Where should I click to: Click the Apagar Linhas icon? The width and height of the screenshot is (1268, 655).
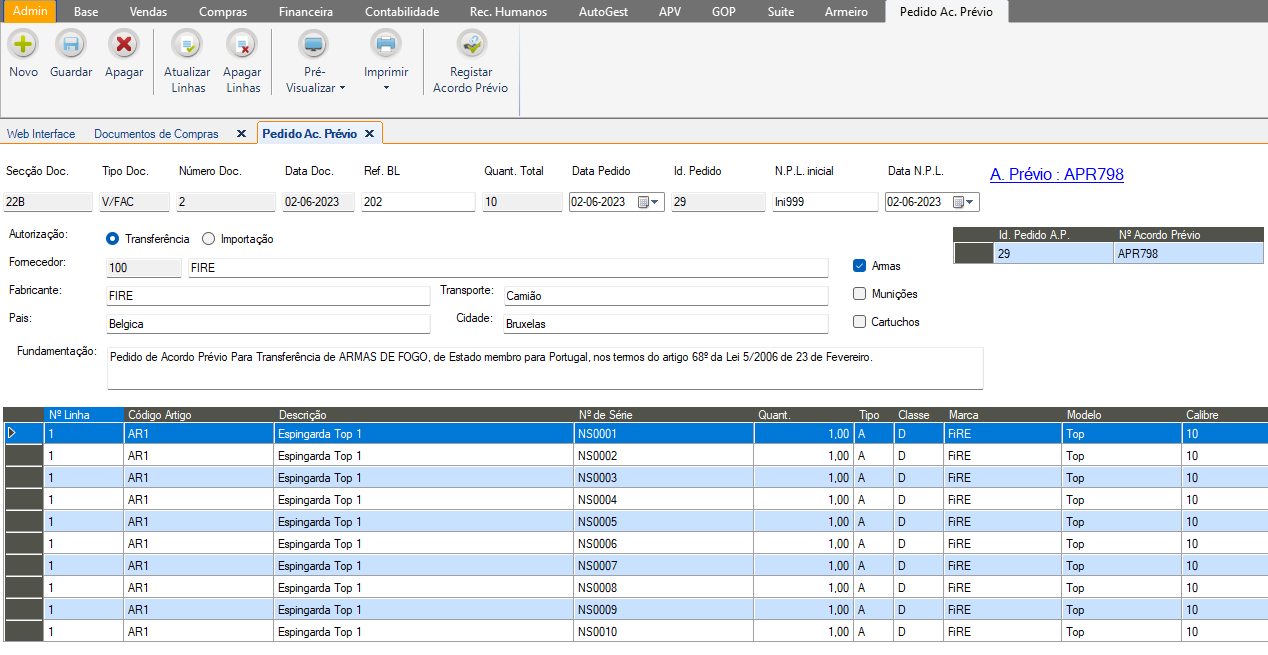[x=242, y=45]
